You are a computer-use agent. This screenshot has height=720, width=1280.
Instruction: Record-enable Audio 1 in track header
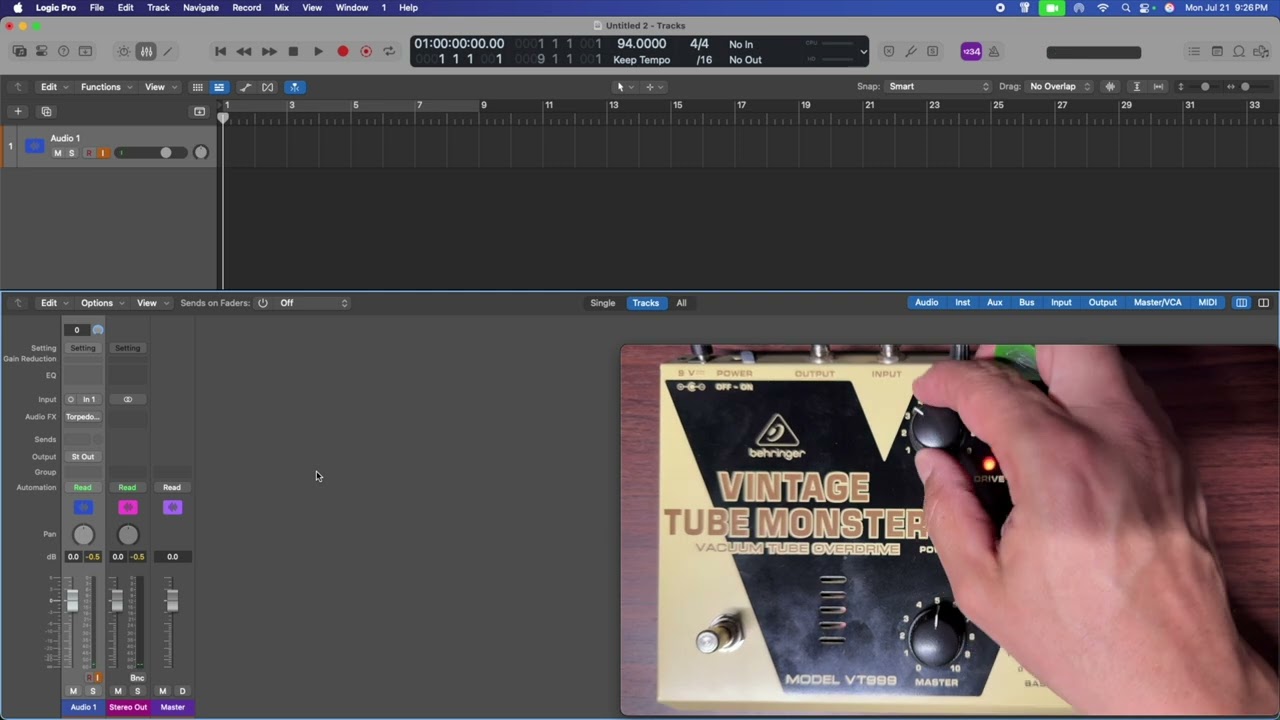pos(88,153)
